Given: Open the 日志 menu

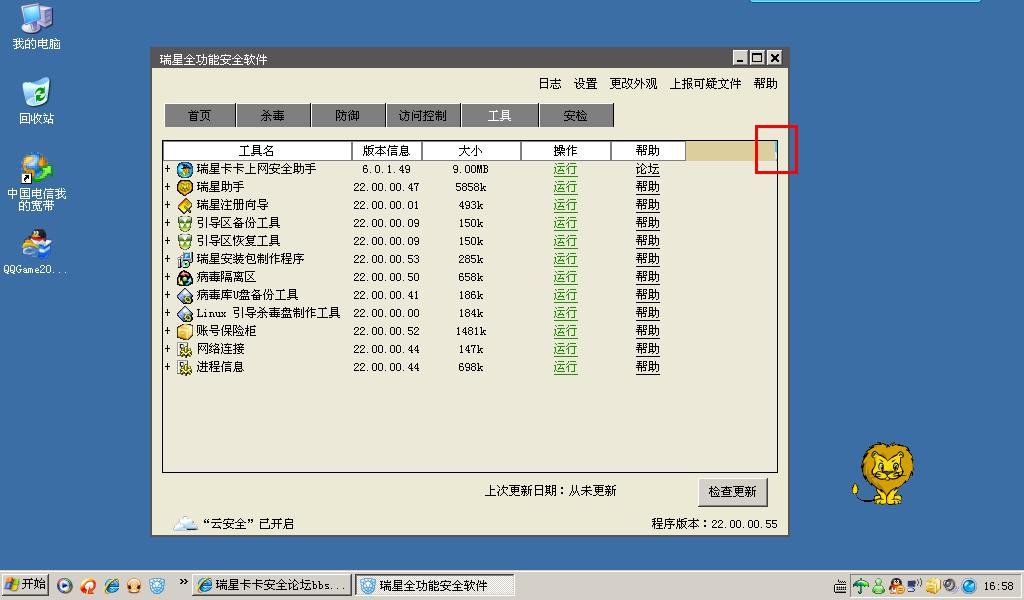Looking at the screenshot, I should point(550,84).
